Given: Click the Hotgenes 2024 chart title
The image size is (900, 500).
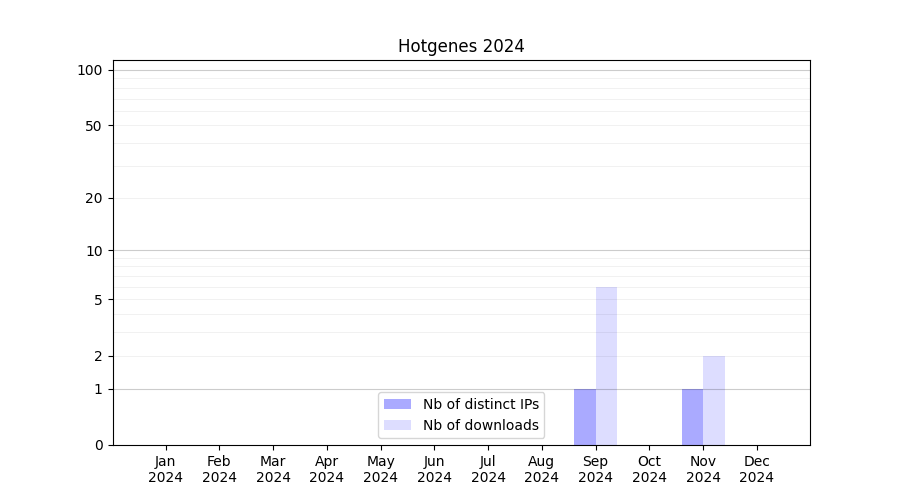Looking at the screenshot, I should [461, 46].
